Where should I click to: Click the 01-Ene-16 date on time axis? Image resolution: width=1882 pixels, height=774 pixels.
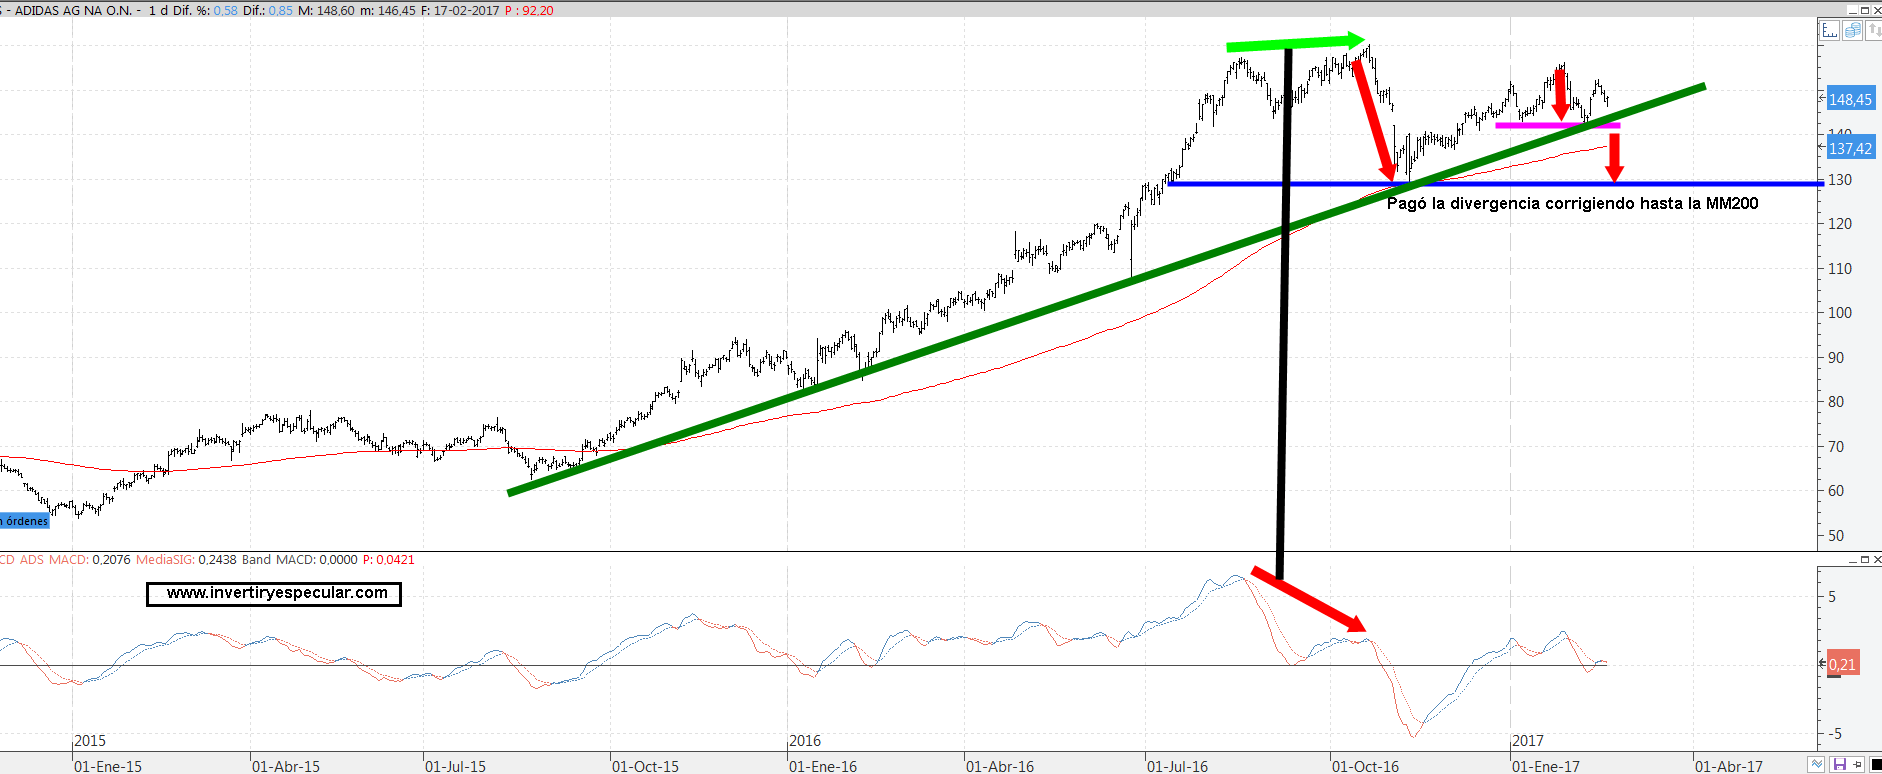click(822, 766)
